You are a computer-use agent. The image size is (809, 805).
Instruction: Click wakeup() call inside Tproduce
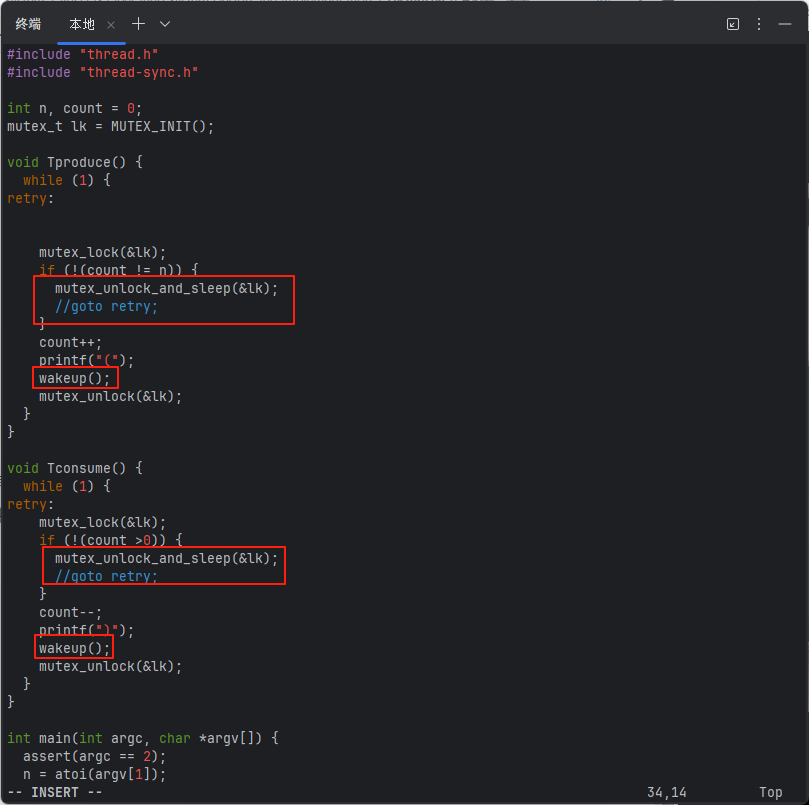pyautogui.click(x=74, y=378)
